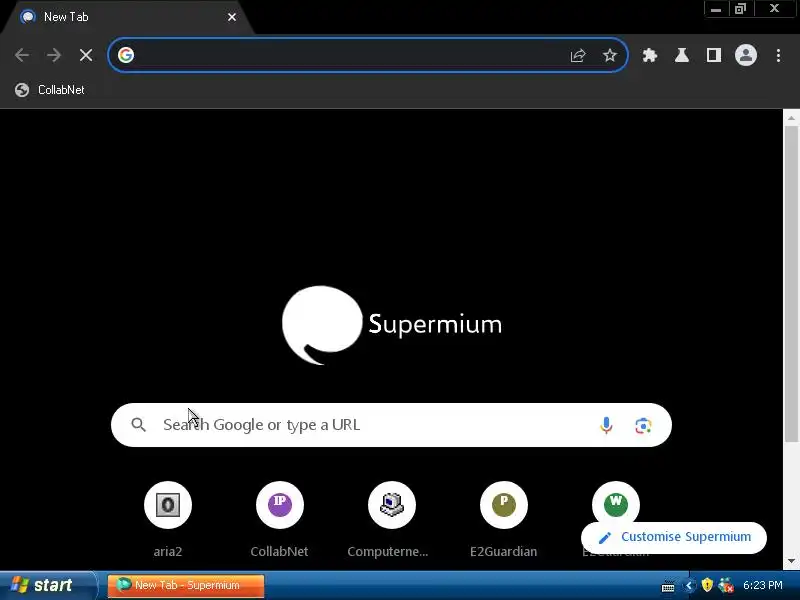This screenshot has height=600, width=800.
Task: Click the forward navigation arrow
Action: 54,55
